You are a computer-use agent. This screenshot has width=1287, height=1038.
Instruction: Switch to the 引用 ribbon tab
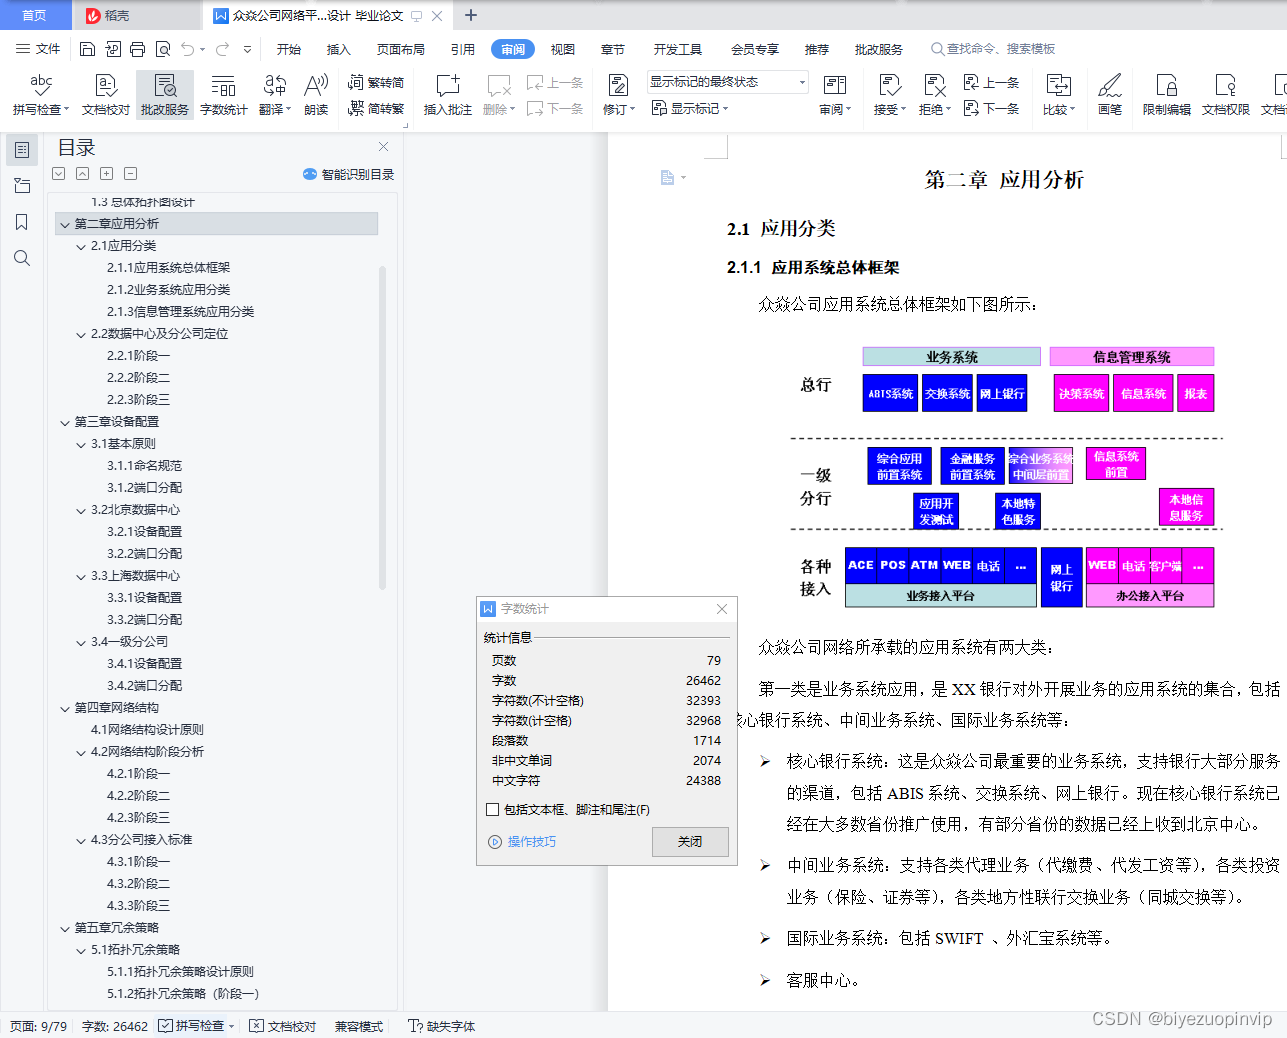pos(463,49)
